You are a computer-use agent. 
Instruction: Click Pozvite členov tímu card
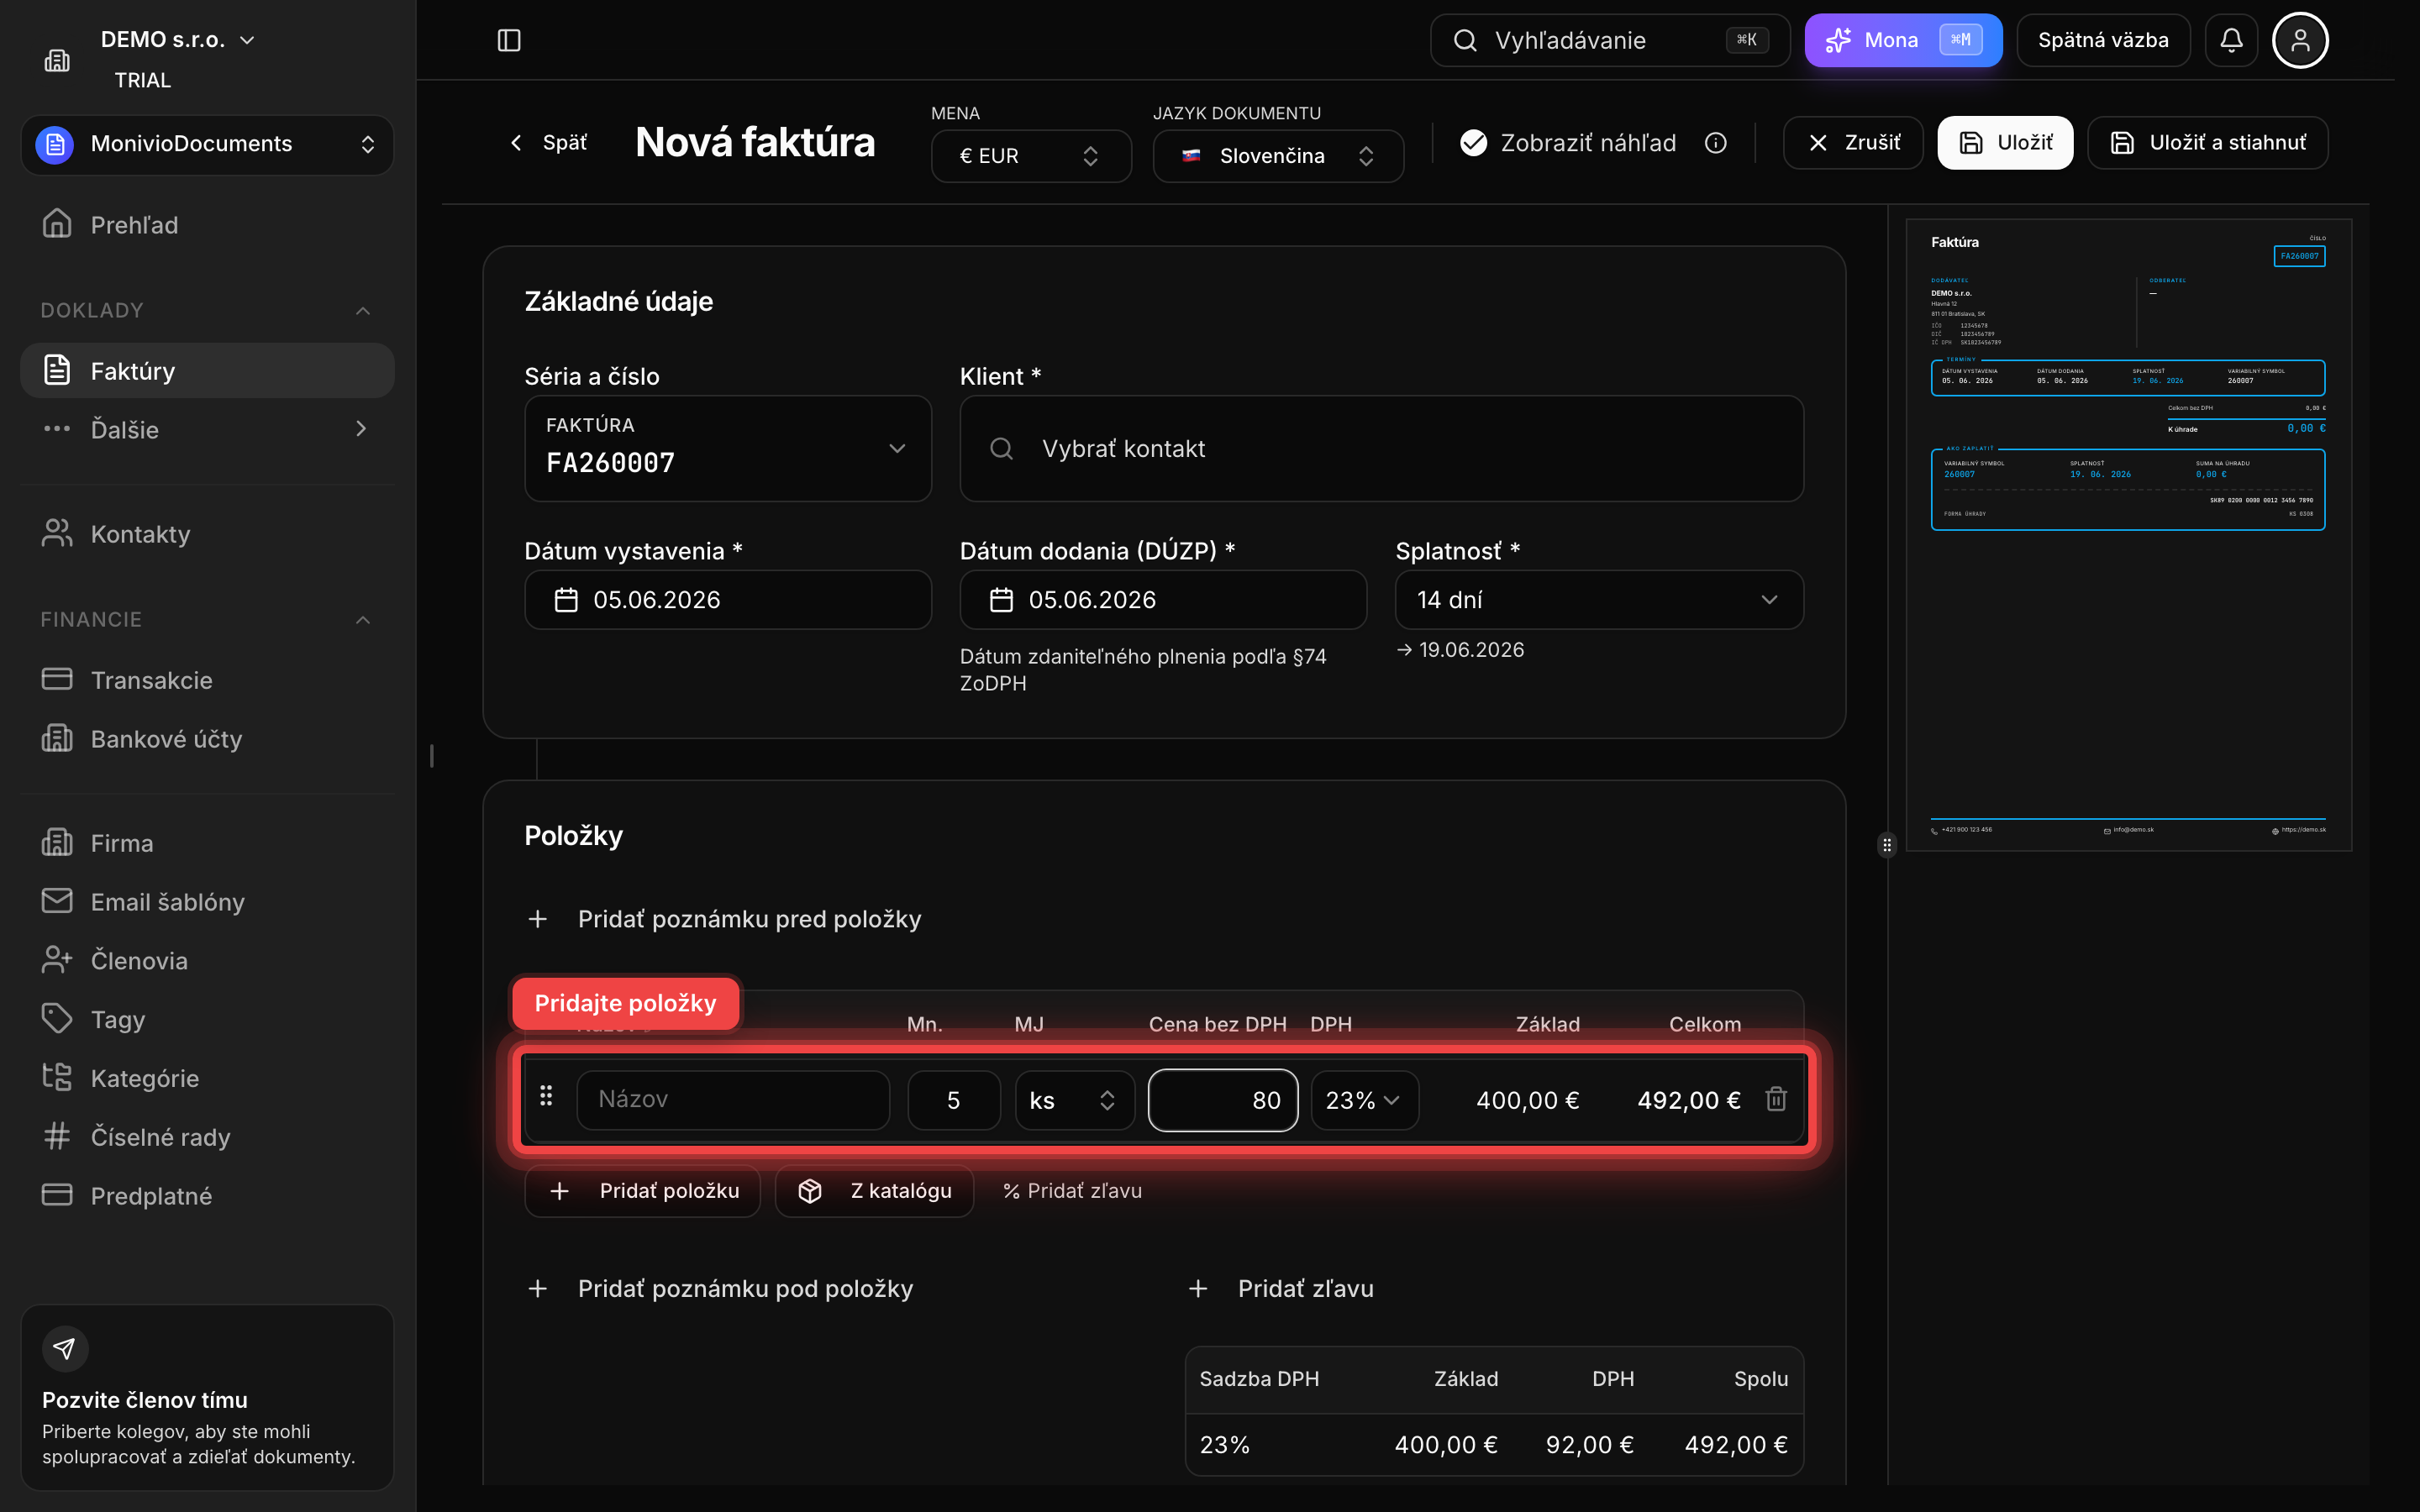click(x=207, y=1397)
